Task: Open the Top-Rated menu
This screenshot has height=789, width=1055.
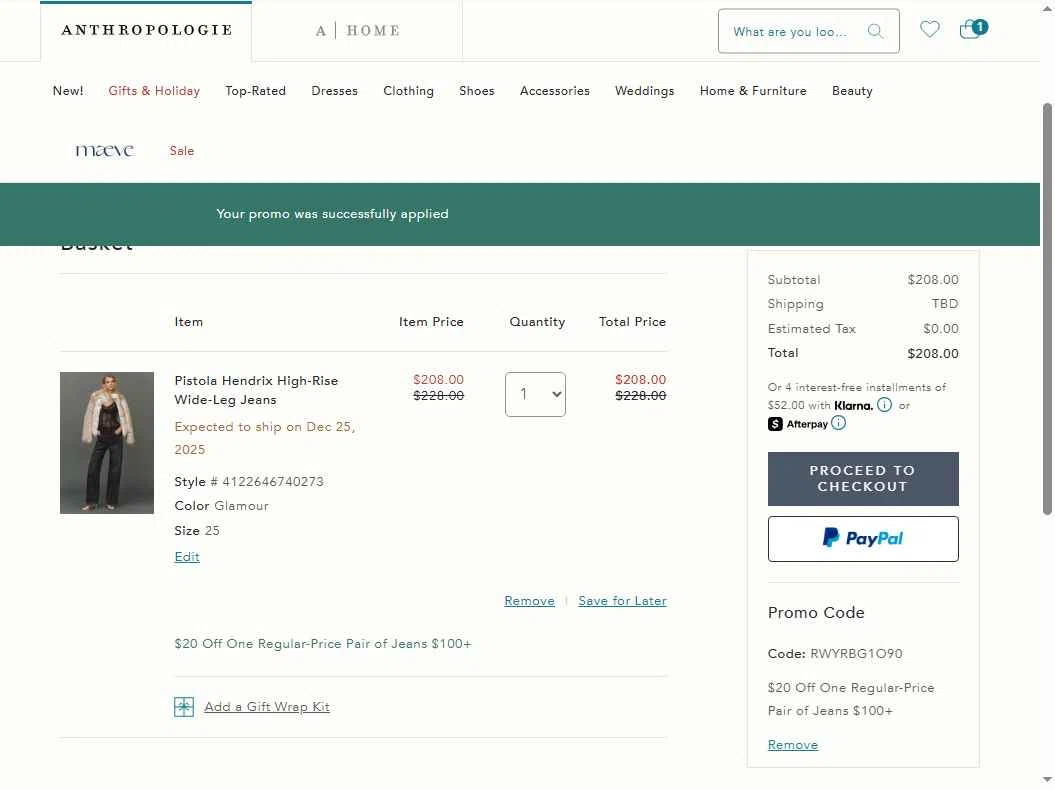Action: coord(255,91)
